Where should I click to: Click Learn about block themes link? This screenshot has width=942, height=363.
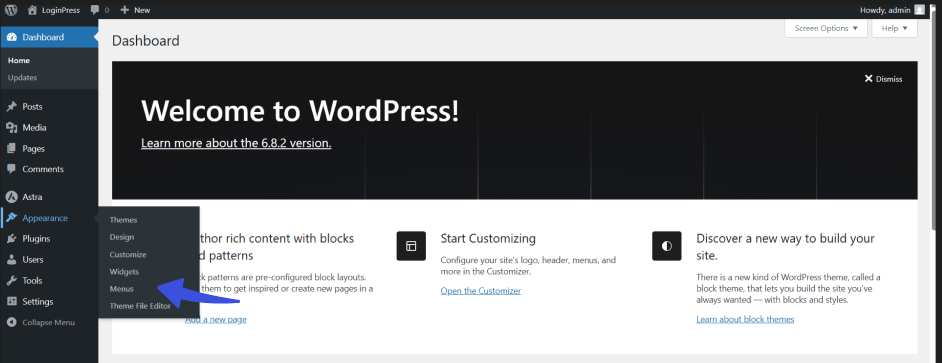pos(745,319)
